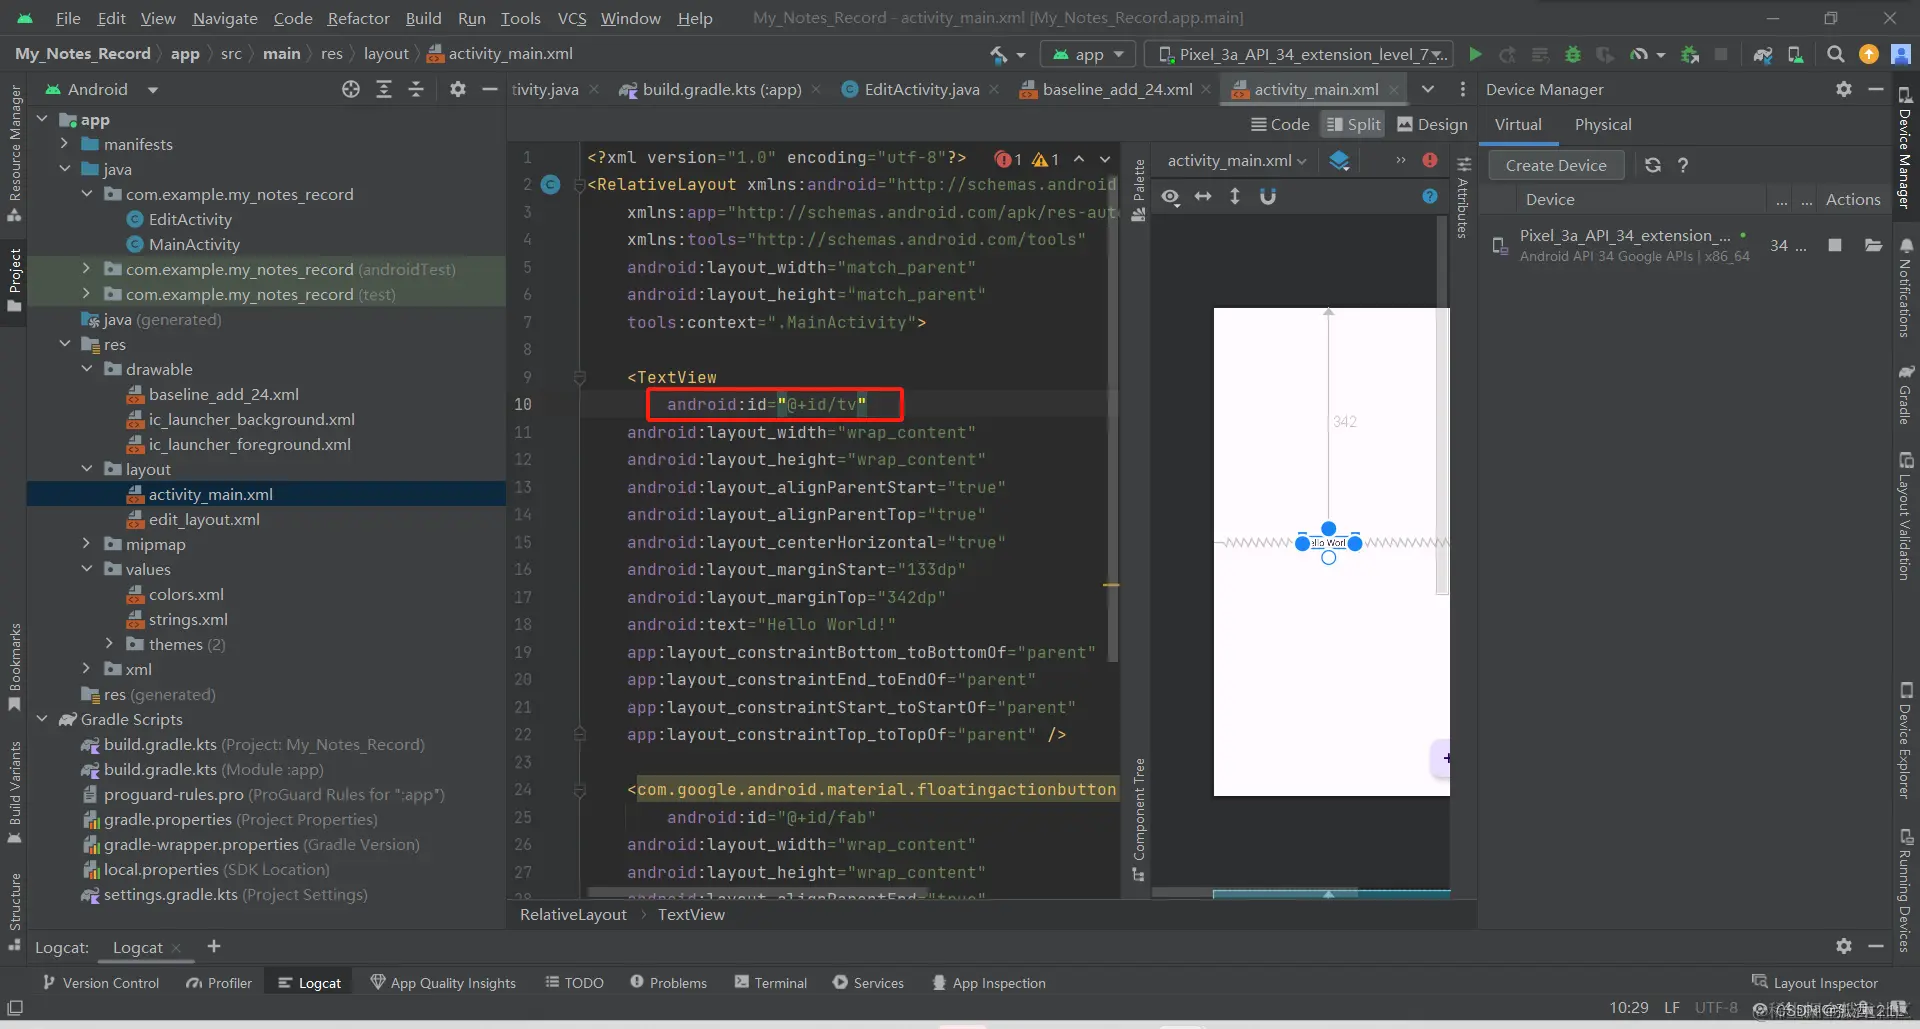Open Device Manager settings gear

coord(1844,89)
